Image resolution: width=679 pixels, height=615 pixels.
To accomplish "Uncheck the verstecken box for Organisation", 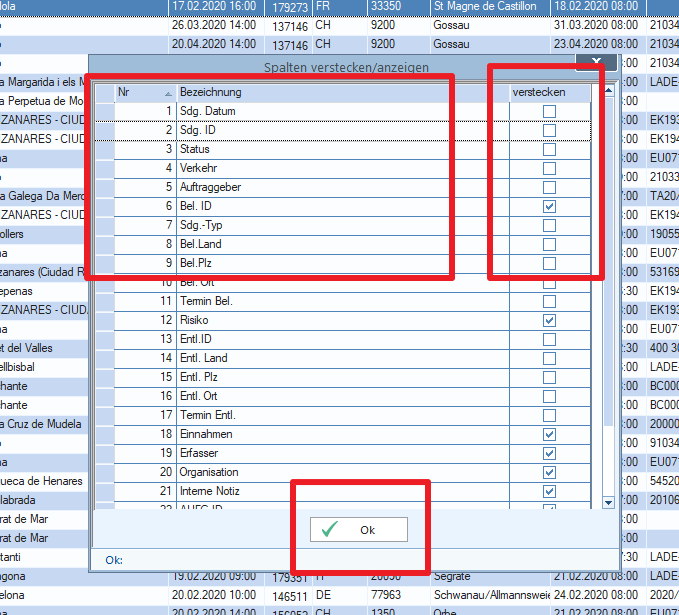I will [549, 473].
